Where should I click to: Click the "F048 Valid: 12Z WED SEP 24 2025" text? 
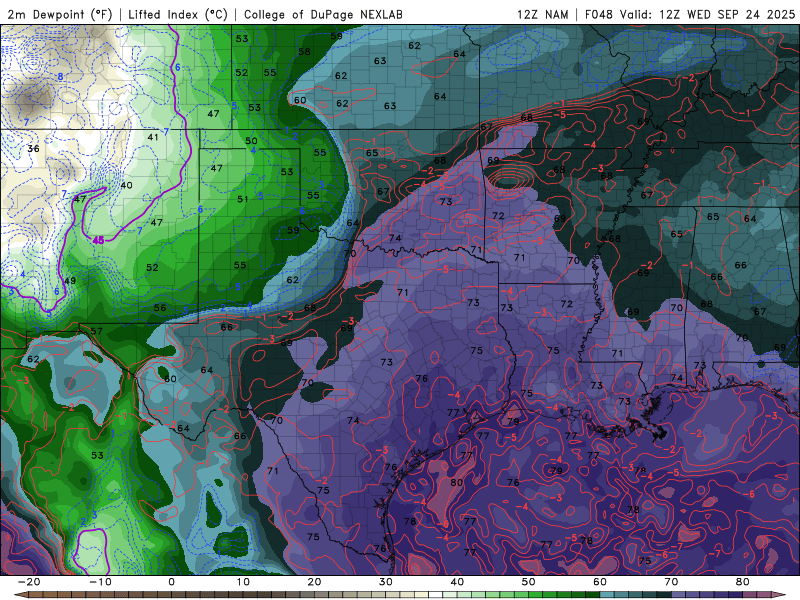tap(690, 14)
